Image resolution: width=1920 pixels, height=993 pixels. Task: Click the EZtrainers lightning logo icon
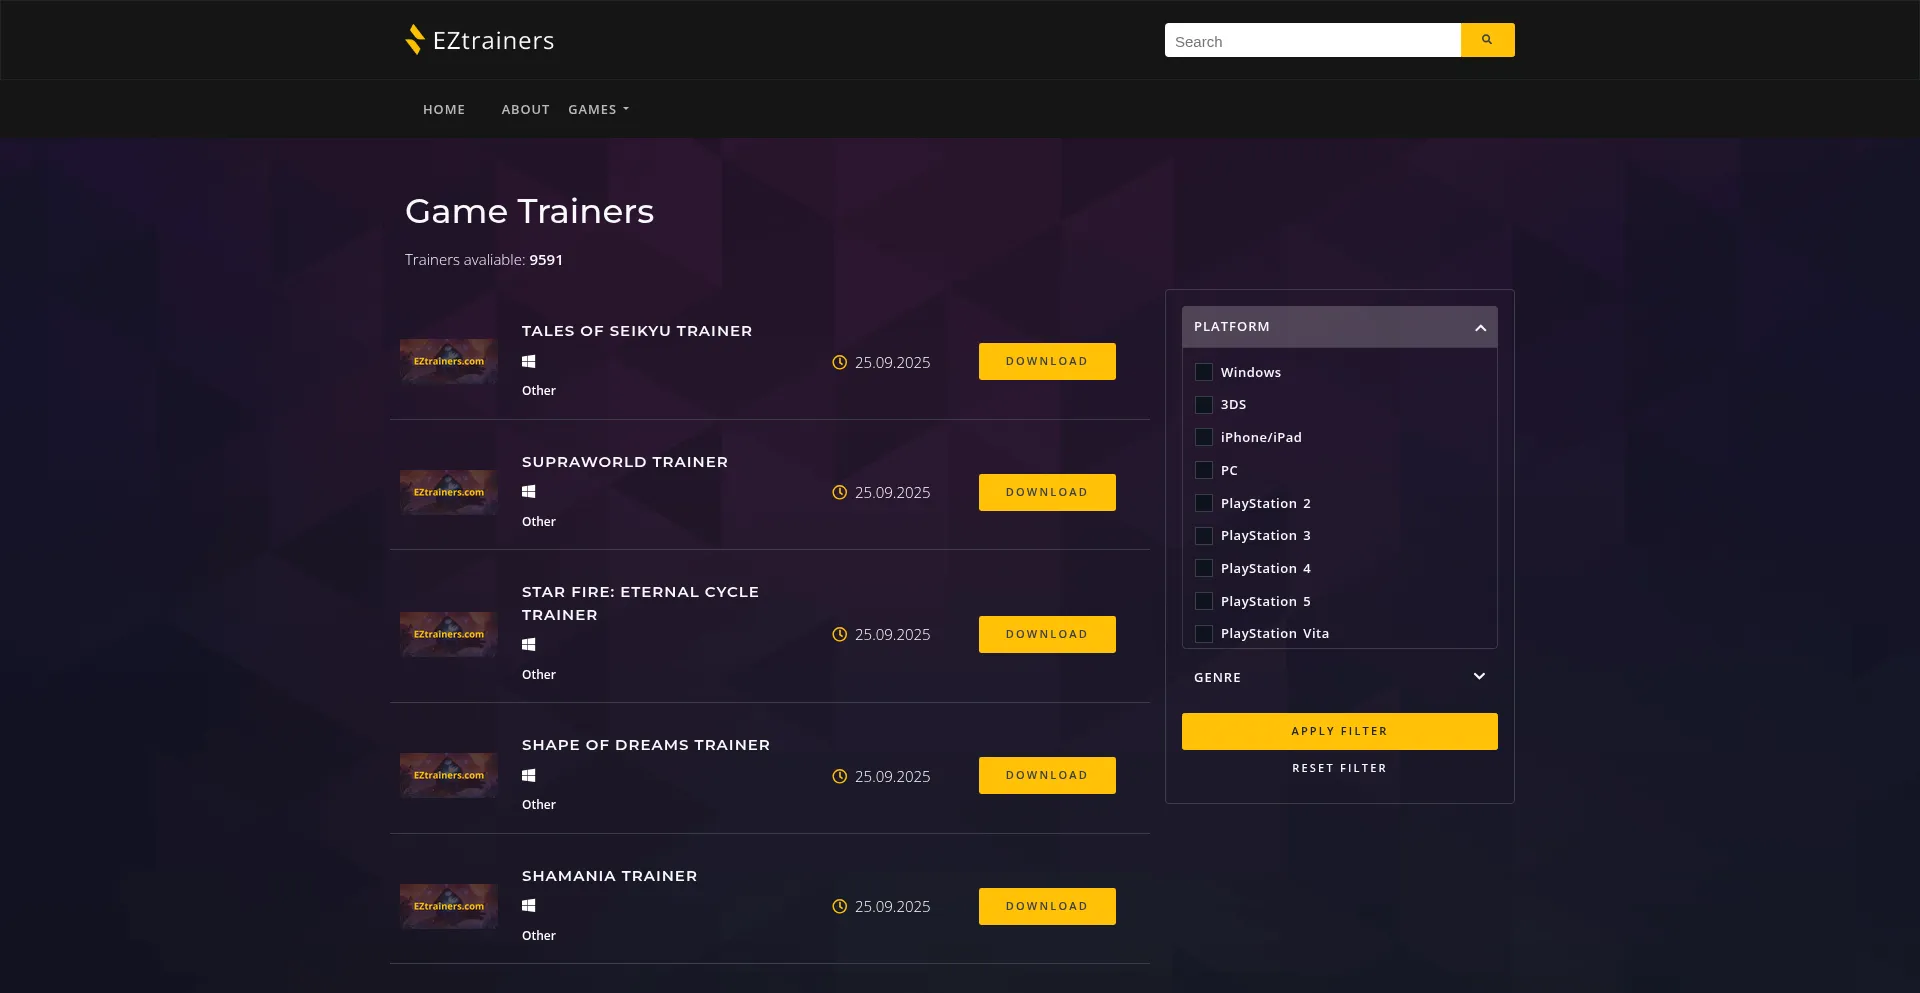[415, 40]
